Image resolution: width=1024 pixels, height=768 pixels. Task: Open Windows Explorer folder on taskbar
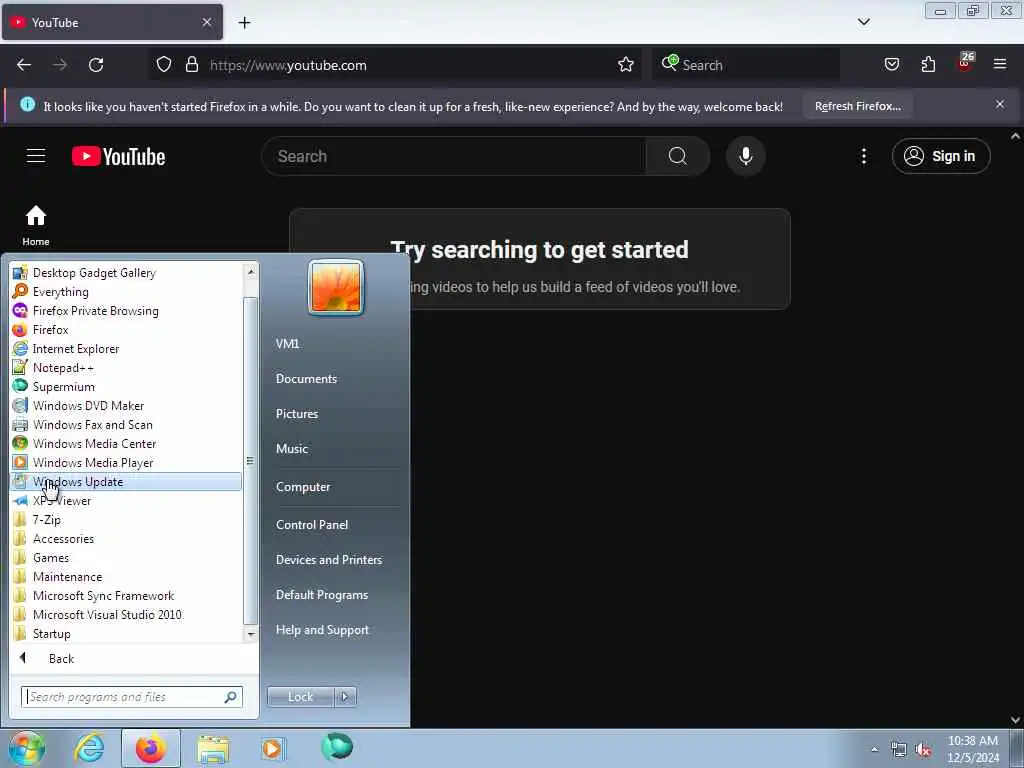pyautogui.click(x=213, y=748)
